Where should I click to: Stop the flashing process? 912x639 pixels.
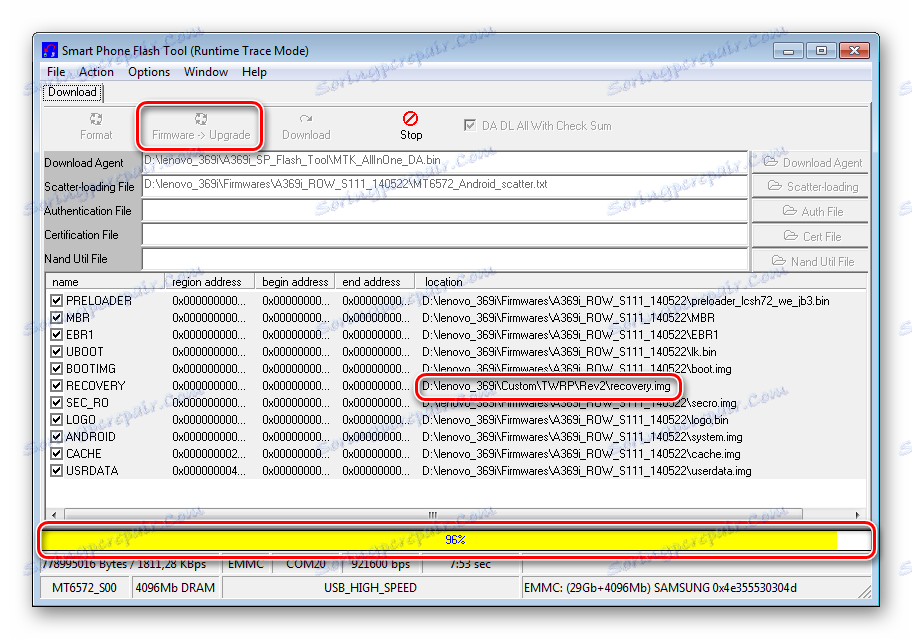(x=411, y=126)
